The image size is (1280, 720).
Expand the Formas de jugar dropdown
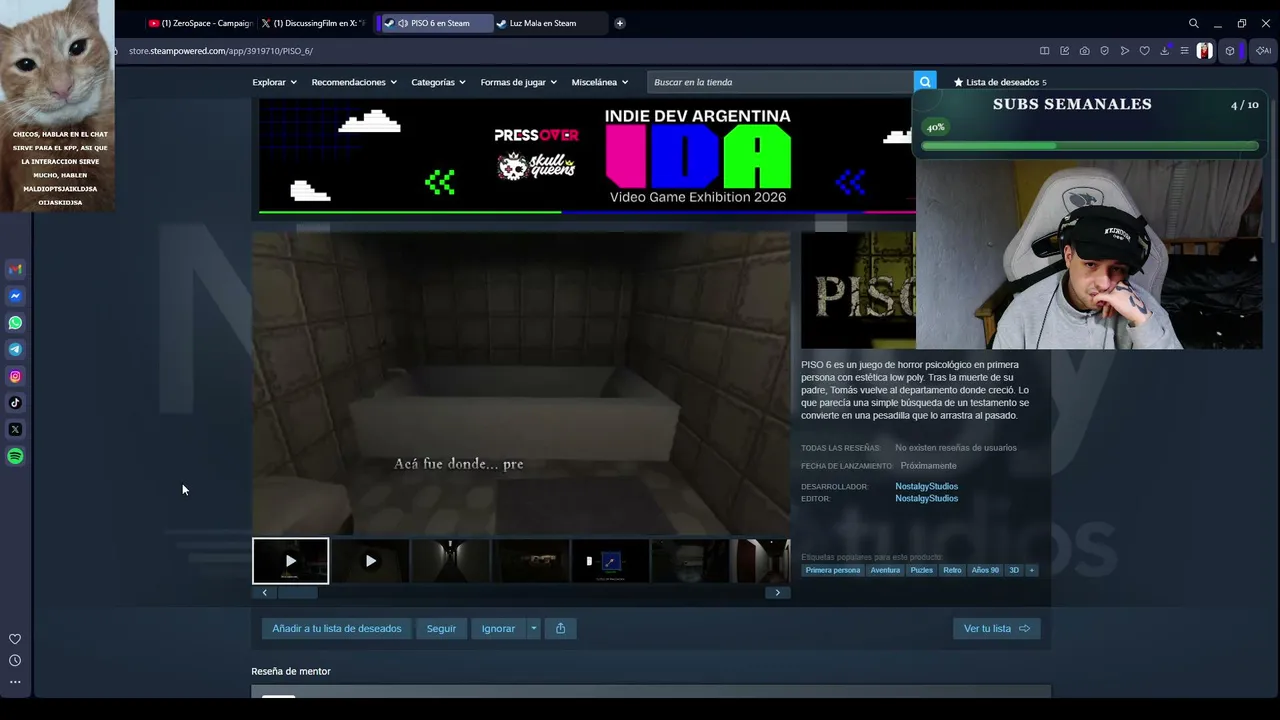518,82
